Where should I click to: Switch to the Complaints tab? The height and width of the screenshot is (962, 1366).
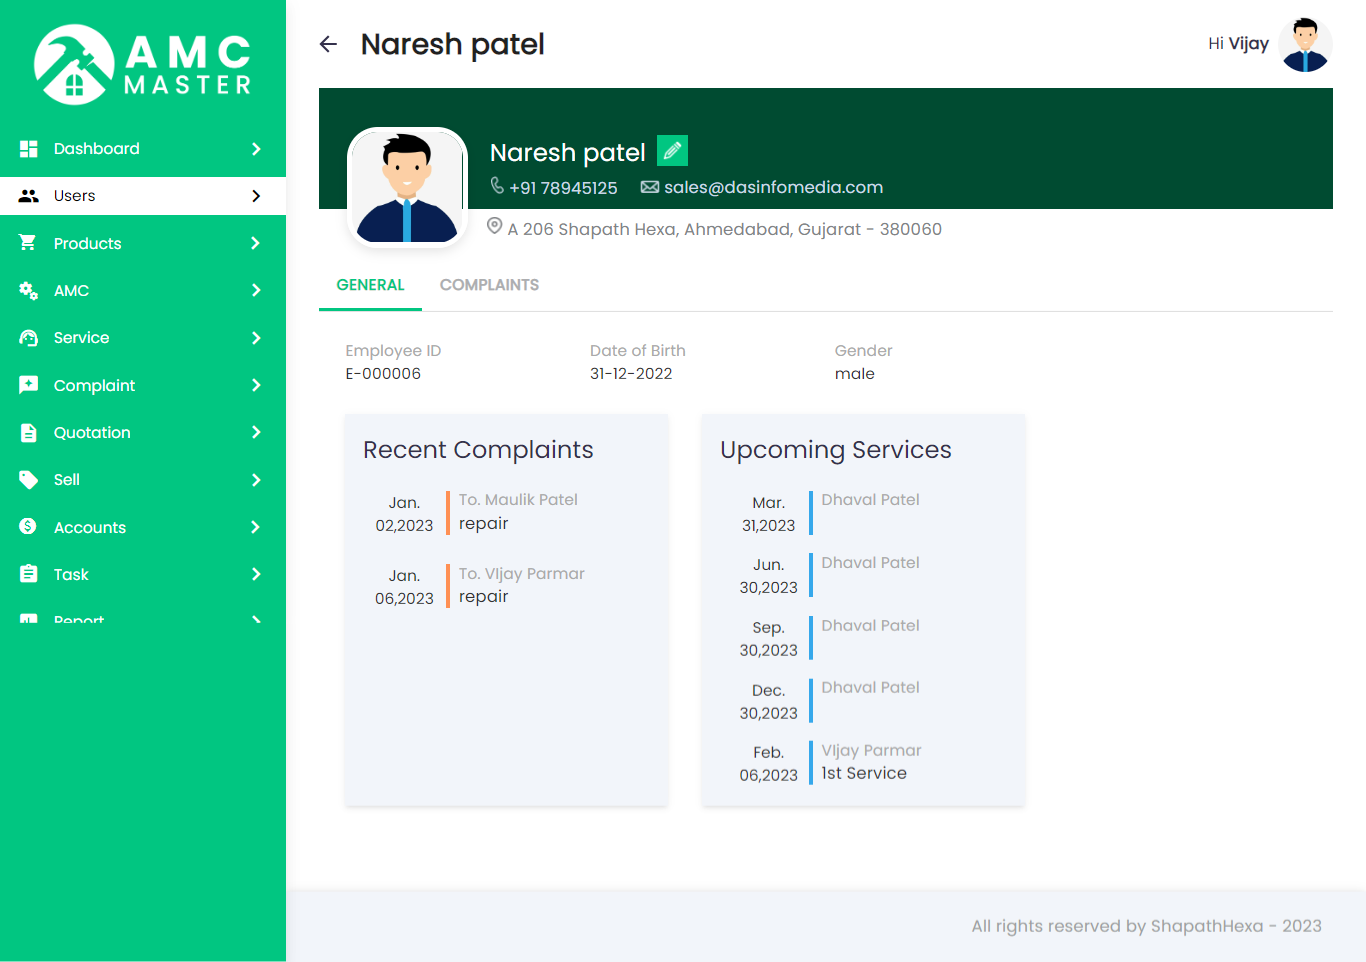(489, 285)
